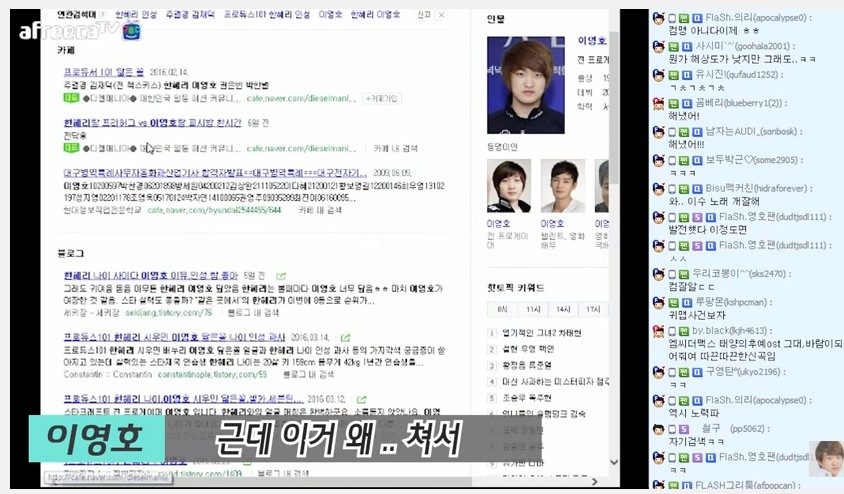
Task: Open external link icon beside 한혜리 나이 사이다 result
Action: click(281, 276)
